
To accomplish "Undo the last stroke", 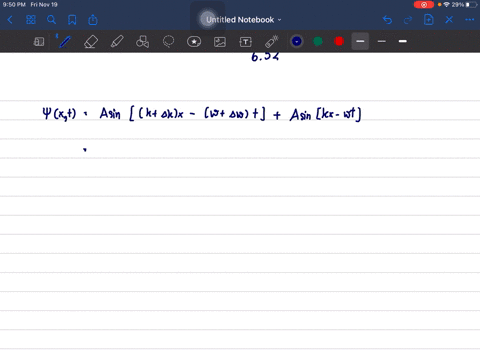I will (x=387, y=20).
